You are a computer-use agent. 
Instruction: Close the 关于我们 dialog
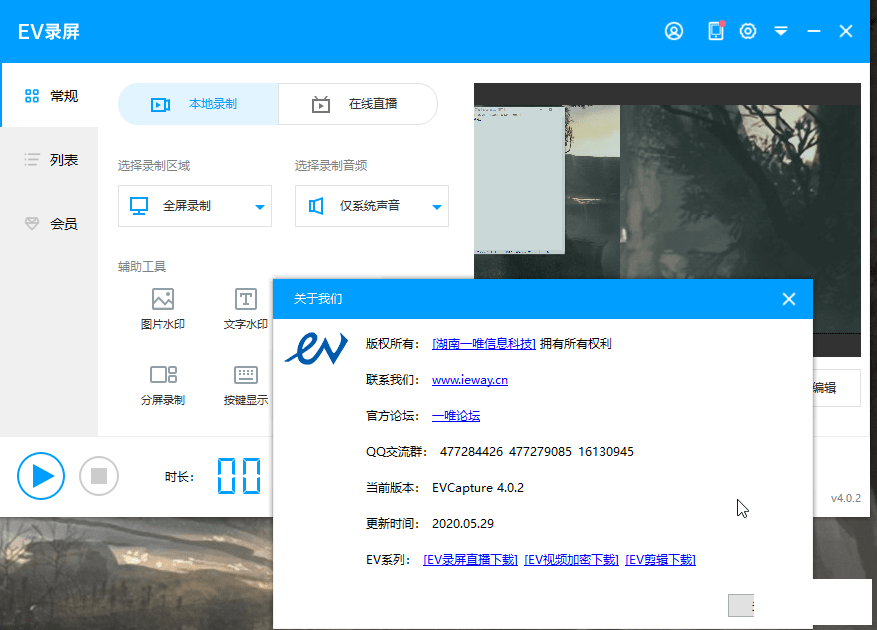[x=789, y=299]
